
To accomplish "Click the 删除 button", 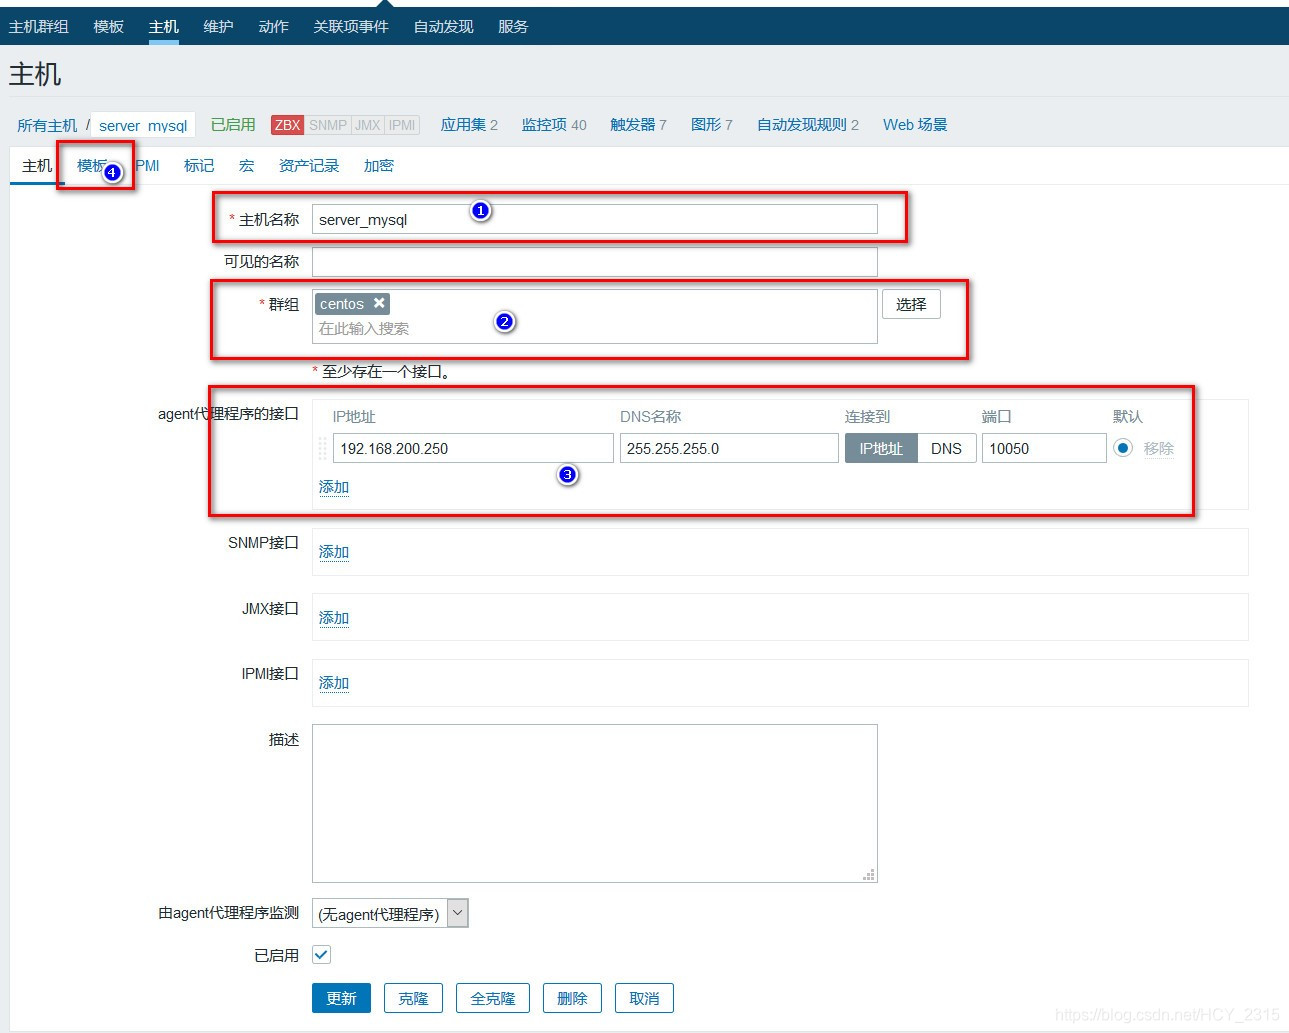I will [572, 998].
